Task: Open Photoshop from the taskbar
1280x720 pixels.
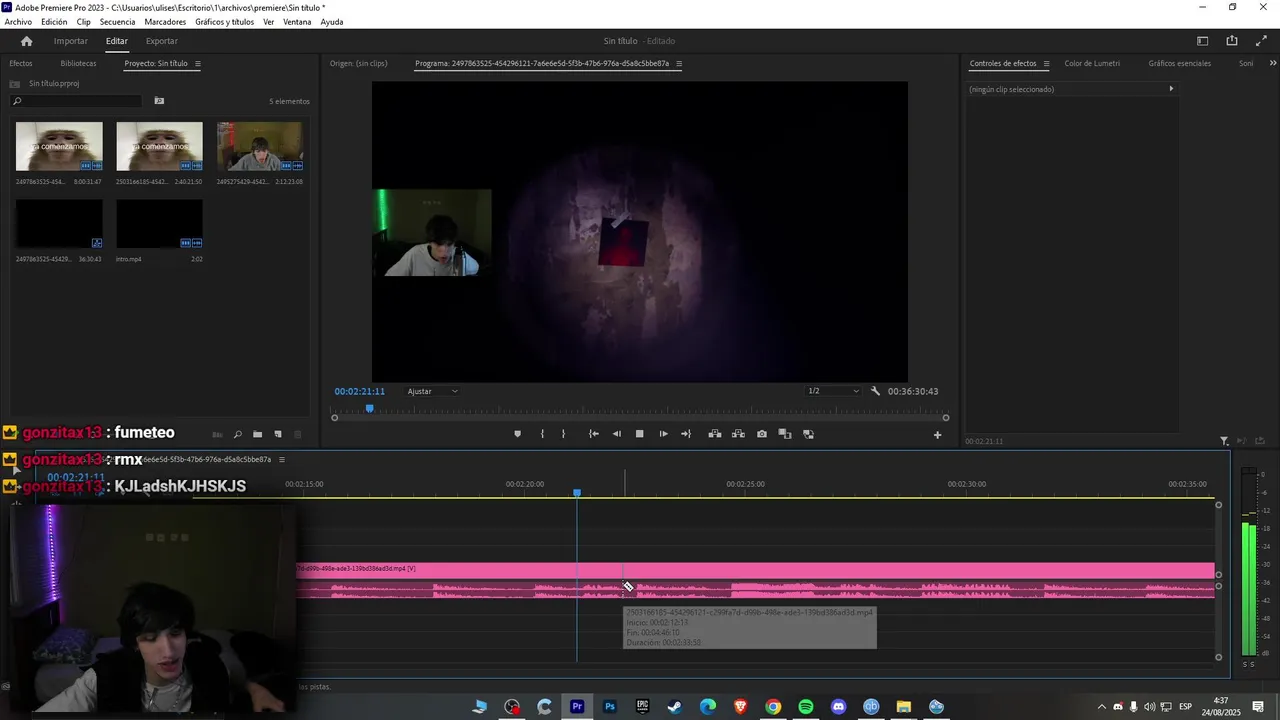Action: [x=610, y=707]
